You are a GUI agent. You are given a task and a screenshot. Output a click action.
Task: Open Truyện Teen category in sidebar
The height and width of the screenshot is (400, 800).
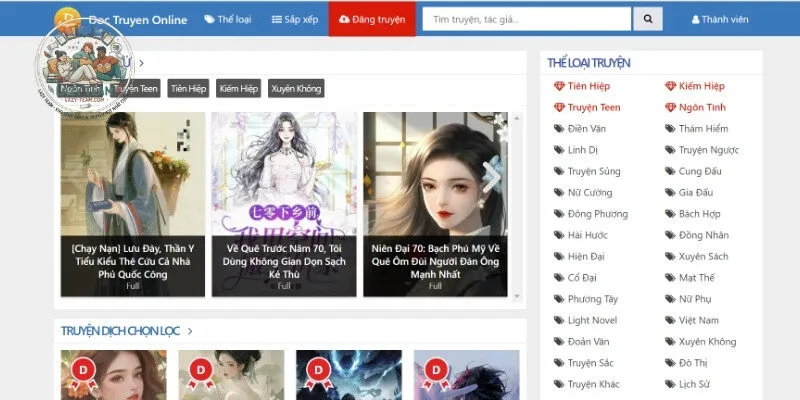[594, 108]
